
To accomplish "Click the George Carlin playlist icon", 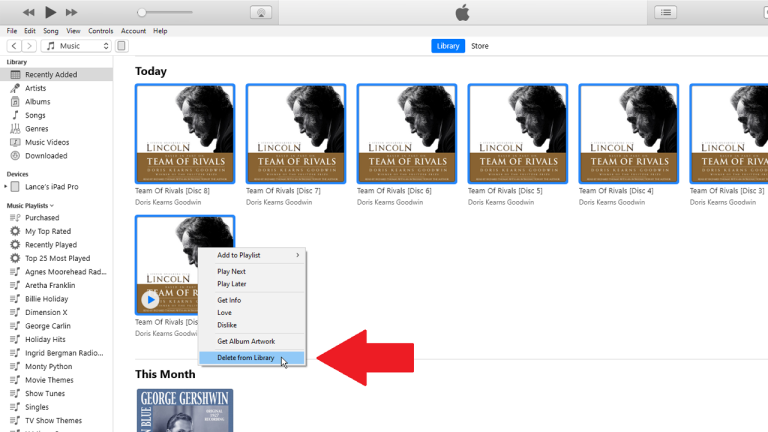I will (15, 326).
